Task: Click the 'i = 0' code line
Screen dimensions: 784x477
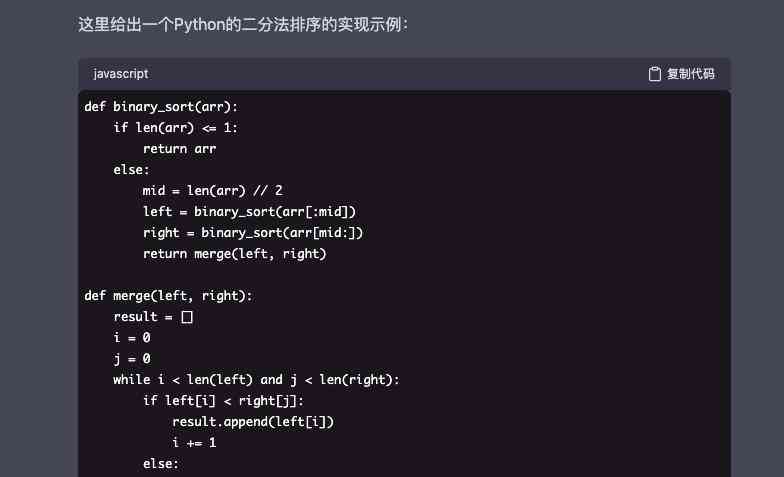Action: click(x=132, y=338)
